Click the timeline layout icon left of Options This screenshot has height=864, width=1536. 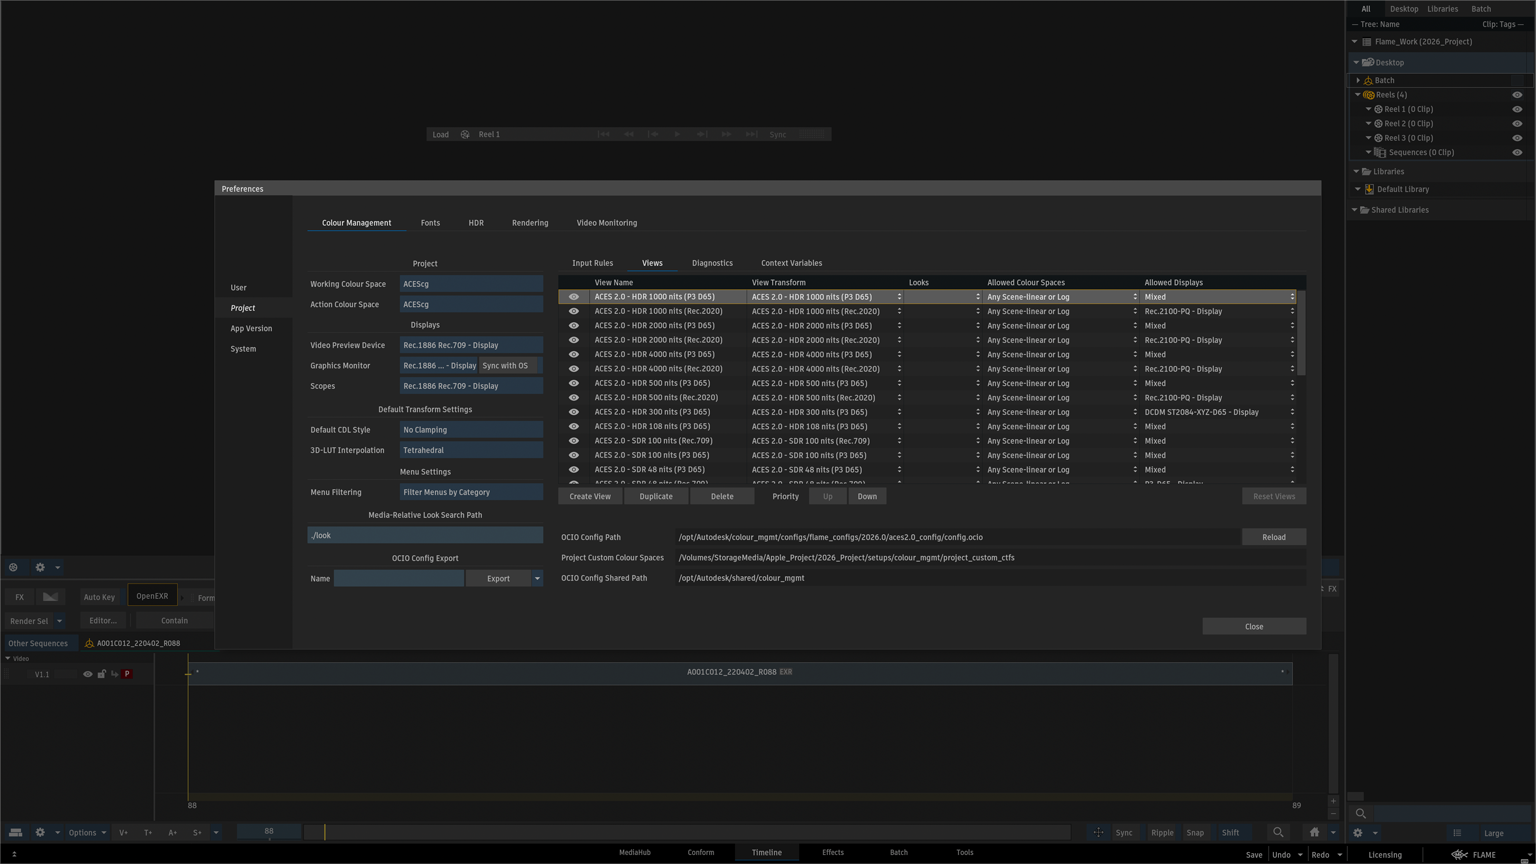(15, 832)
